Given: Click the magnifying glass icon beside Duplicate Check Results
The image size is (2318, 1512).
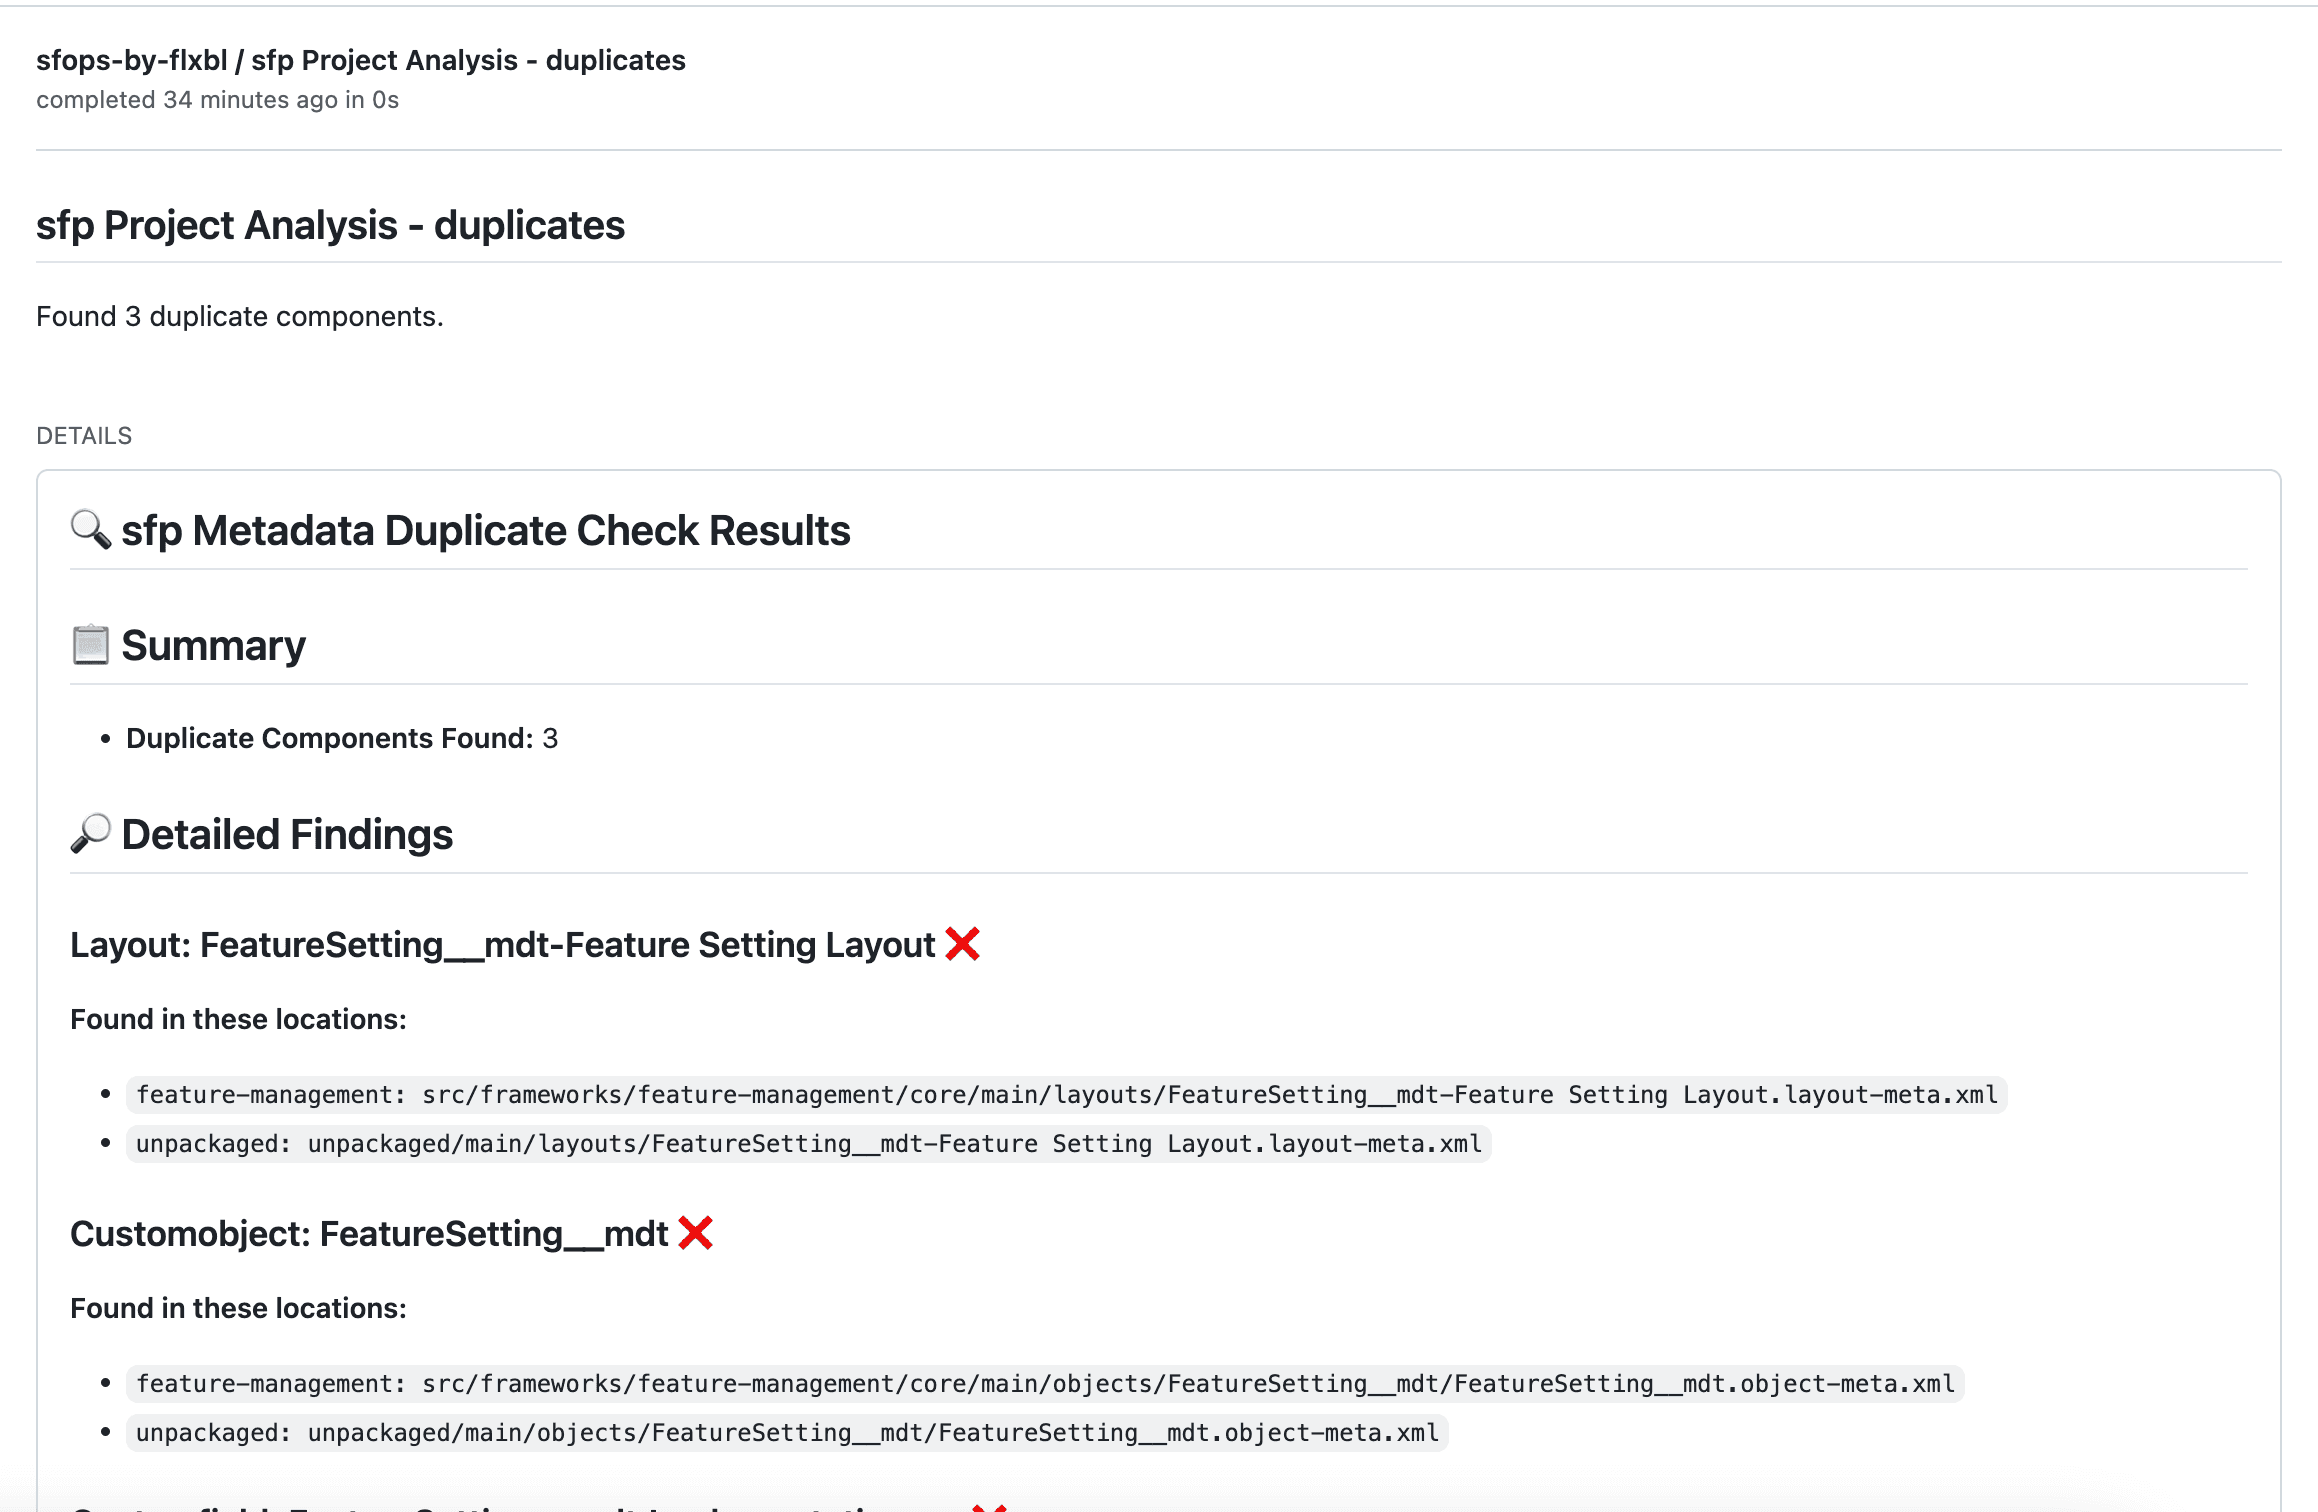Looking at the screenshot, I should tap(91, 530).
